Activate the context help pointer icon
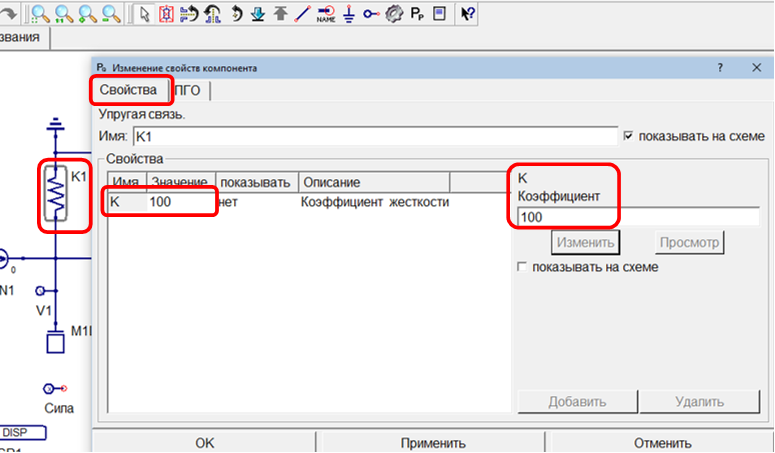The width and height of the screenshot is (775, 453). (x=468, y=14)
